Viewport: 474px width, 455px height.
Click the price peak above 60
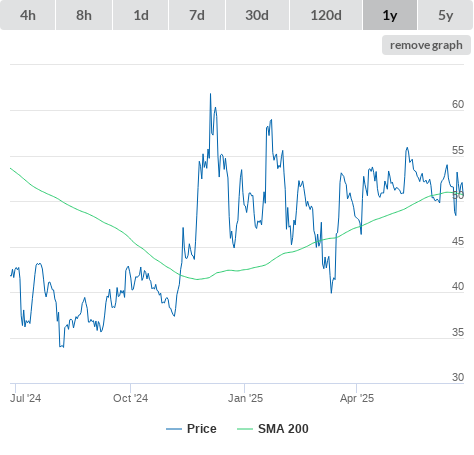(x=210, y=94)
